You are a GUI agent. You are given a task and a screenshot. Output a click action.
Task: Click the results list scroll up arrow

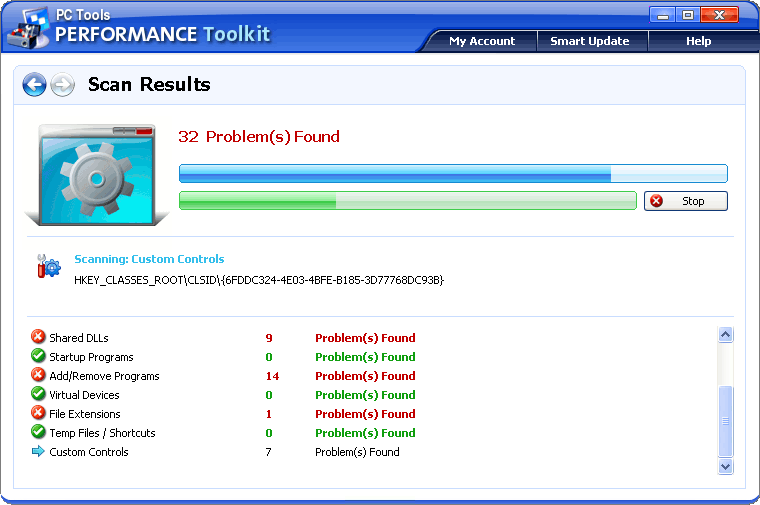[725, 334]
